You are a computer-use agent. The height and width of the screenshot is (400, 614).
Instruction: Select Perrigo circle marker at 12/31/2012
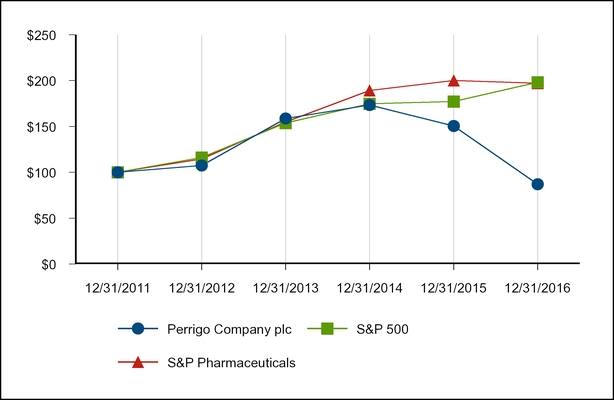pyautogui.click(x=201, y=165)
